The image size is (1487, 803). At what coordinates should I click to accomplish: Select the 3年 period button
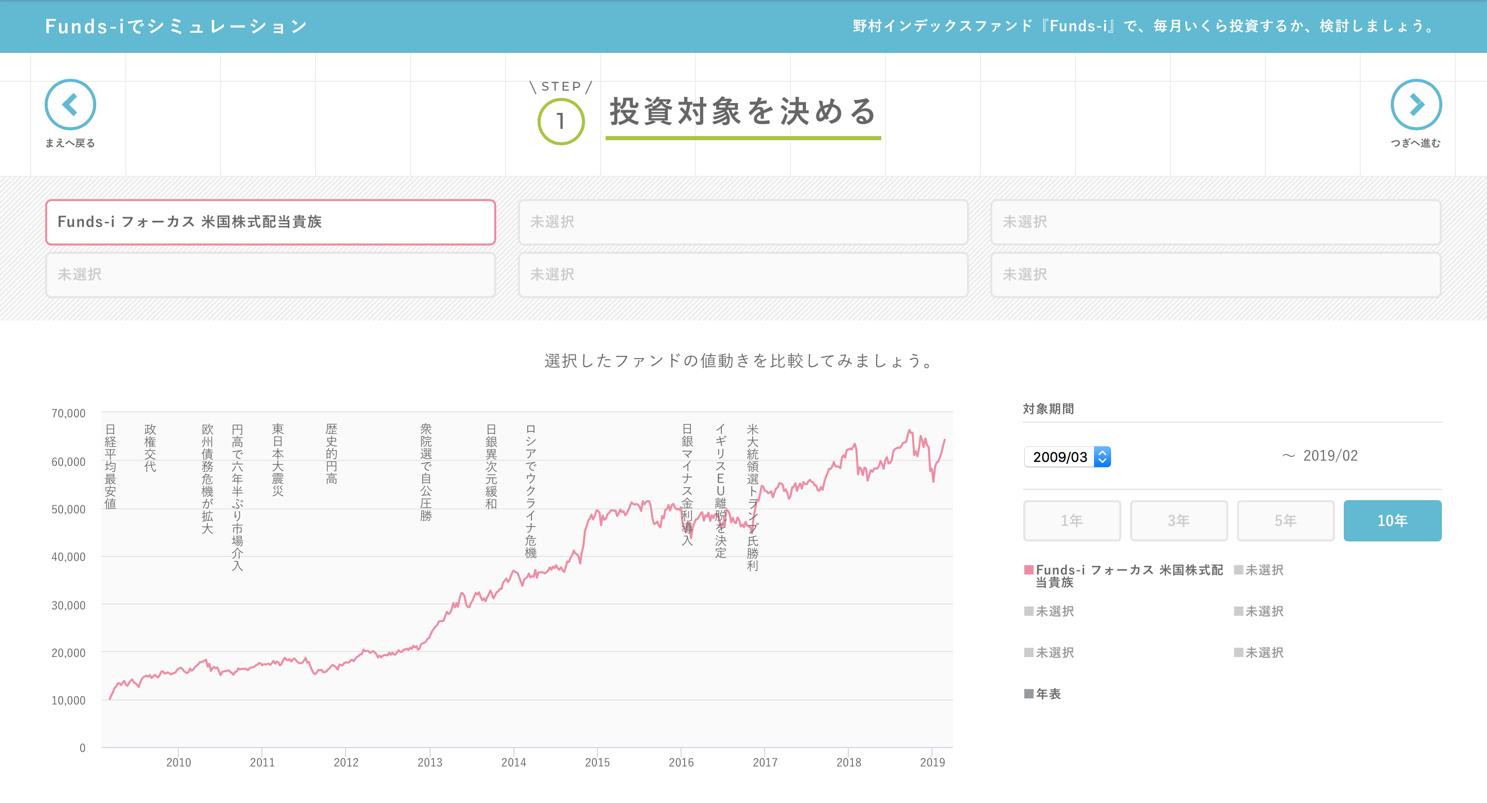1179,521
